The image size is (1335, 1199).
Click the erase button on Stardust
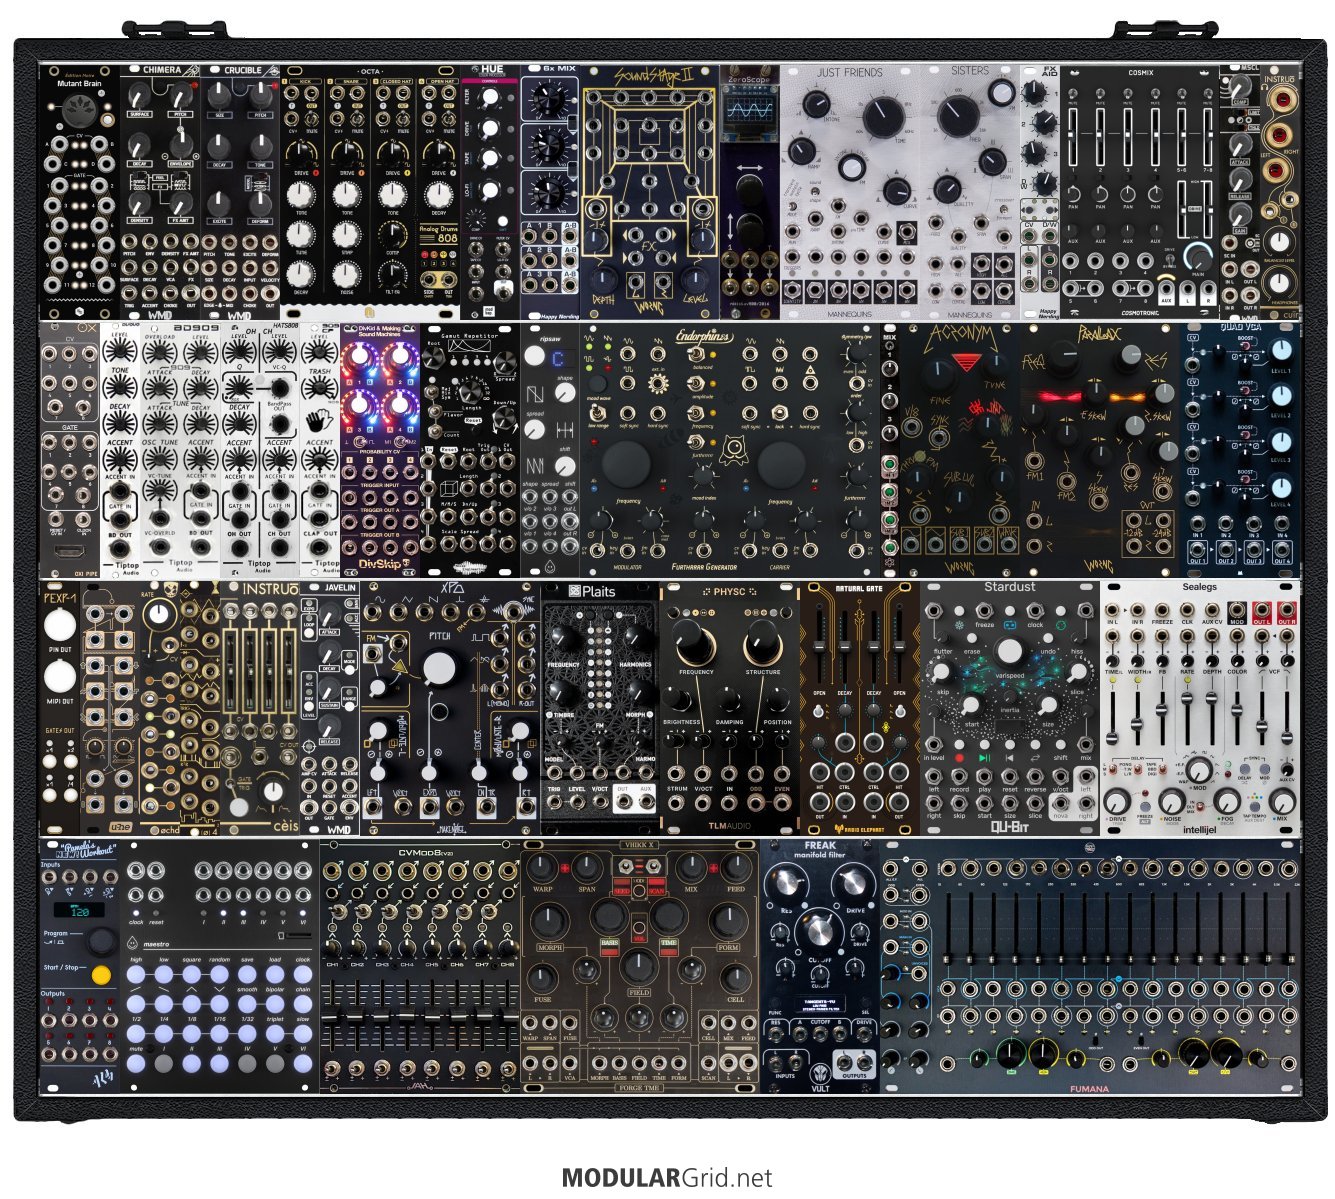click(972, 638)
